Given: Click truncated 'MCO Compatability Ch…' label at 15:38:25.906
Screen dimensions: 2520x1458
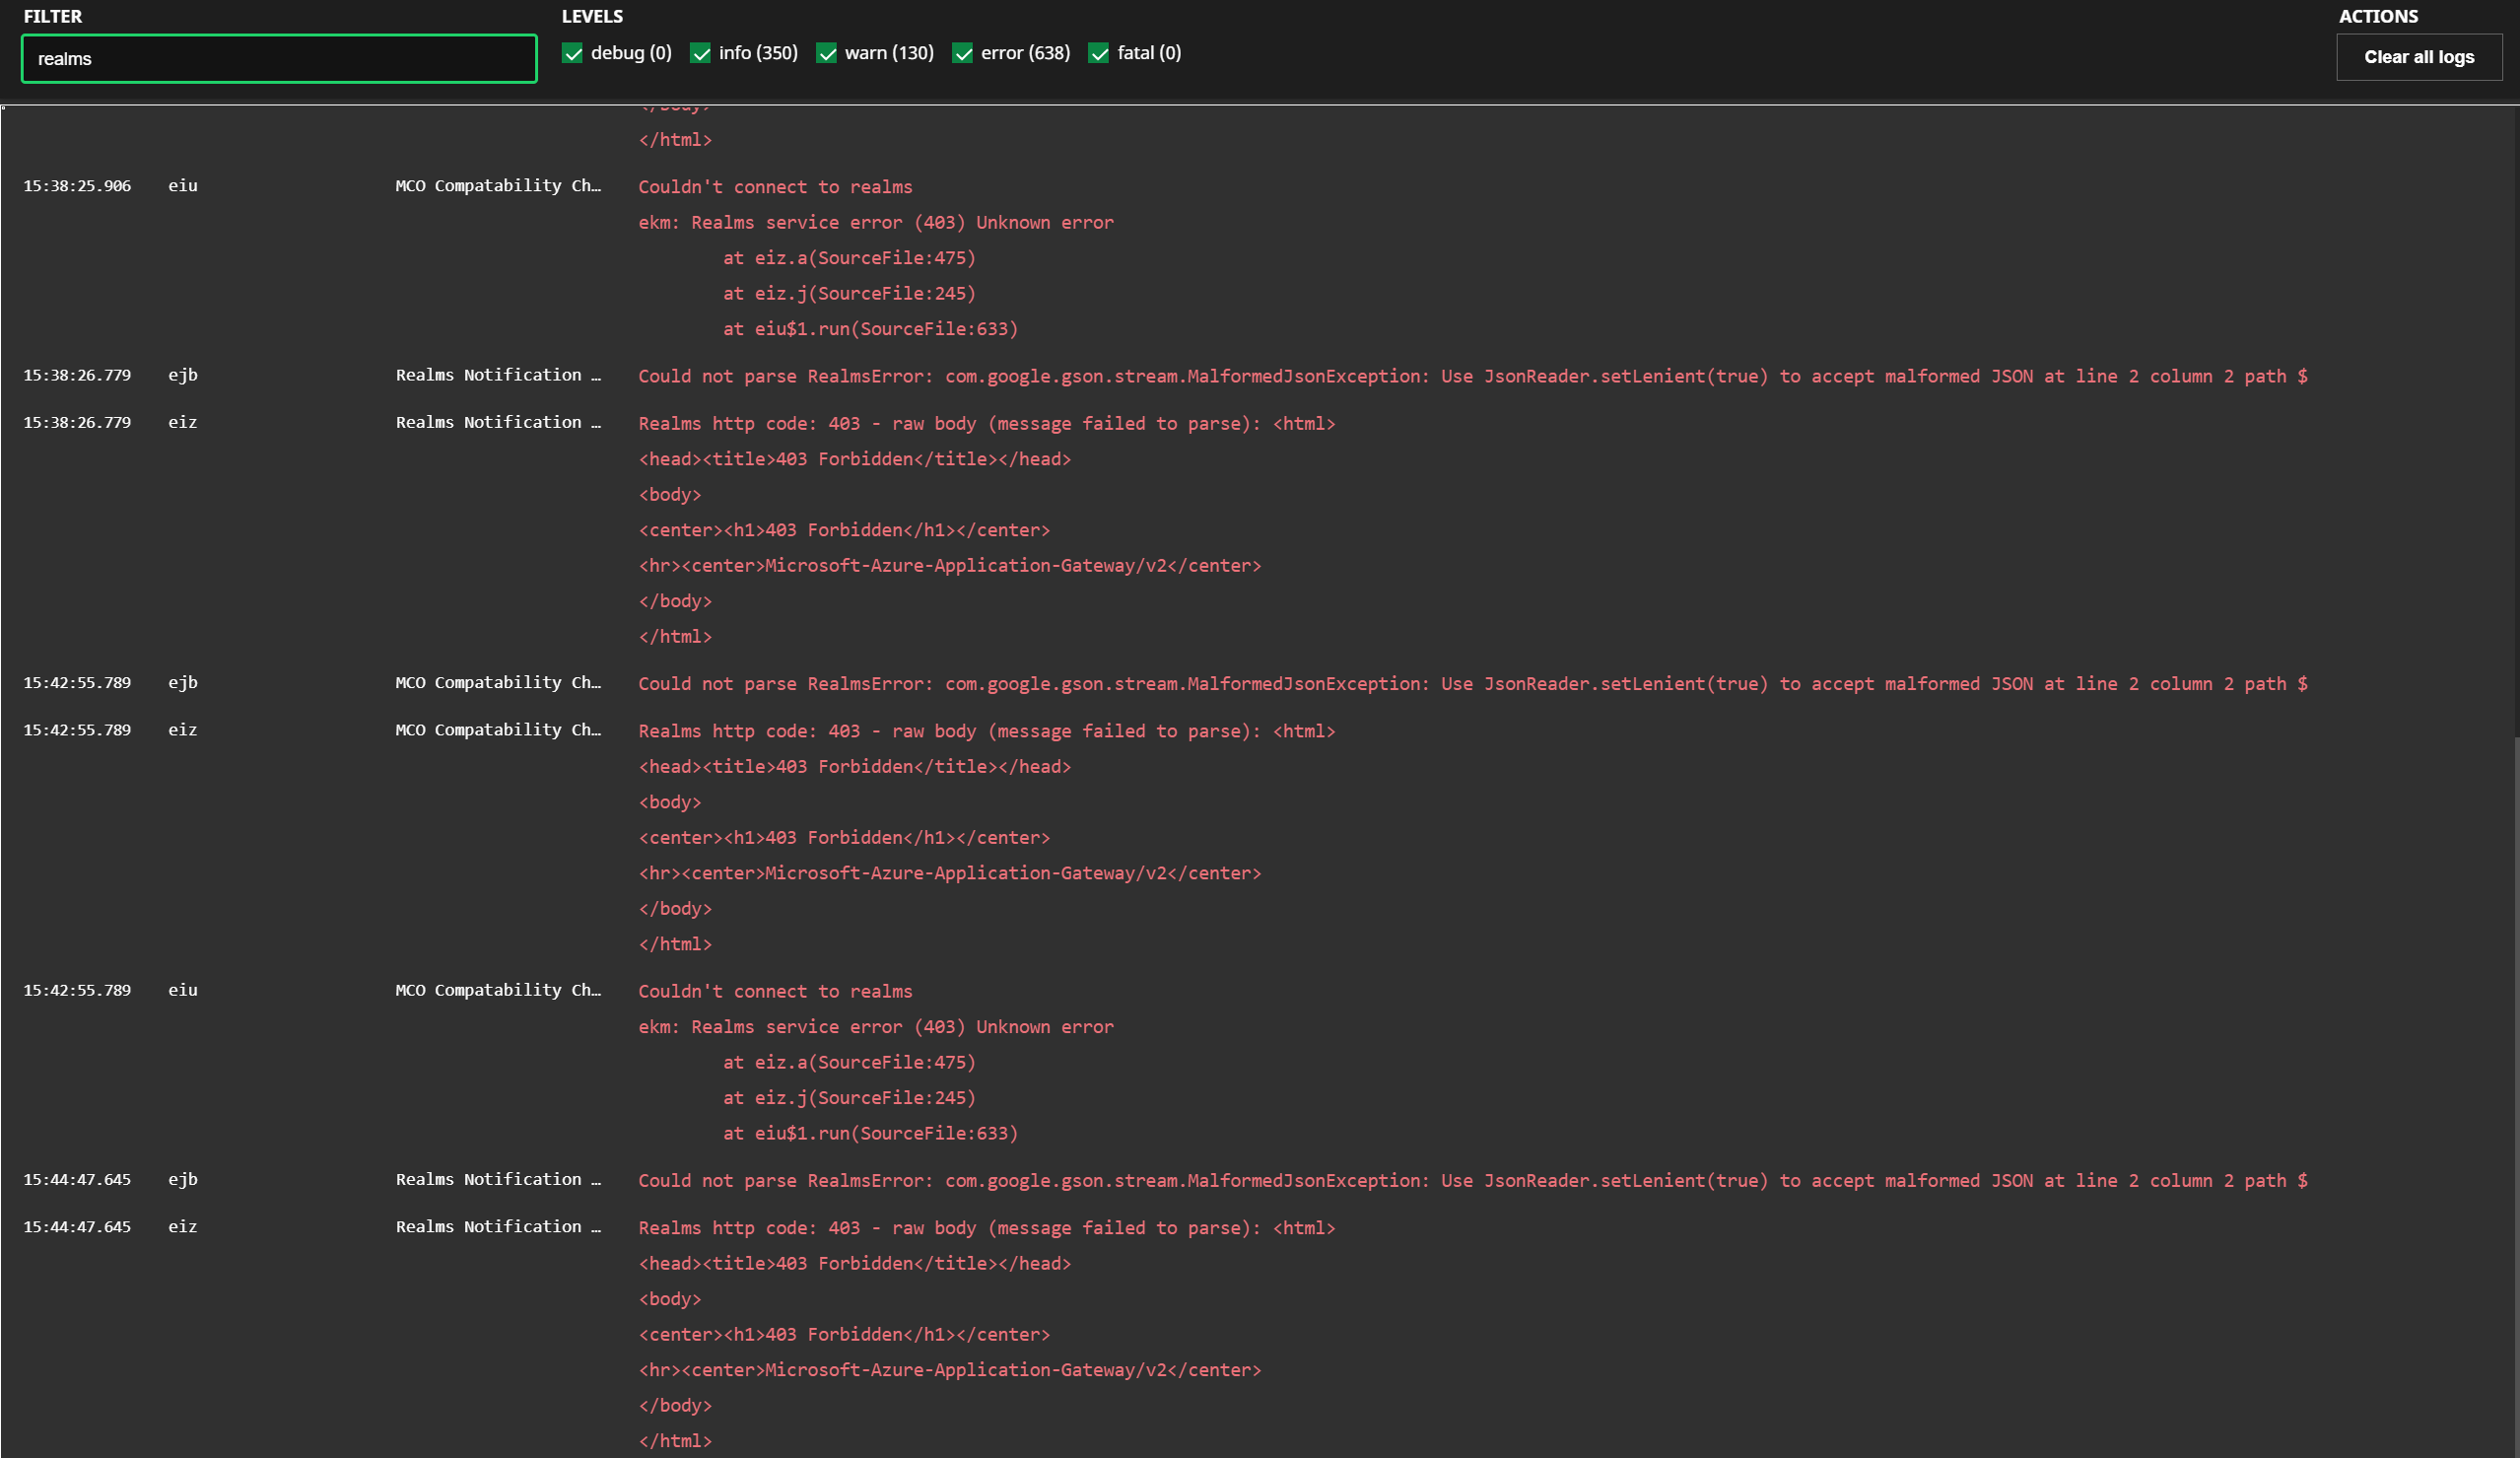Looking at the screenshot, I should click(x=498, y=186).
